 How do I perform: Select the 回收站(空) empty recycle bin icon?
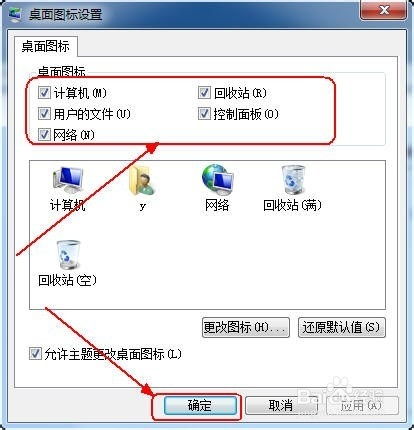click(68, 255)
